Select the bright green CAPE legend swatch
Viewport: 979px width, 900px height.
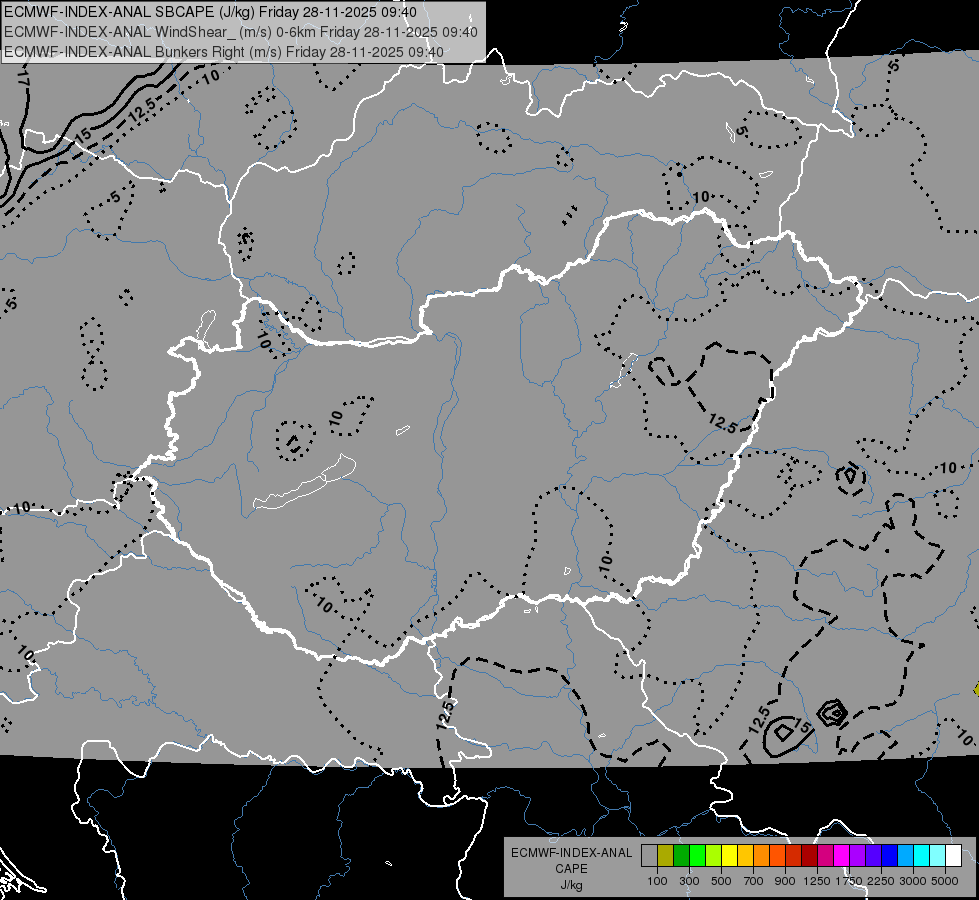pos(697,856)
